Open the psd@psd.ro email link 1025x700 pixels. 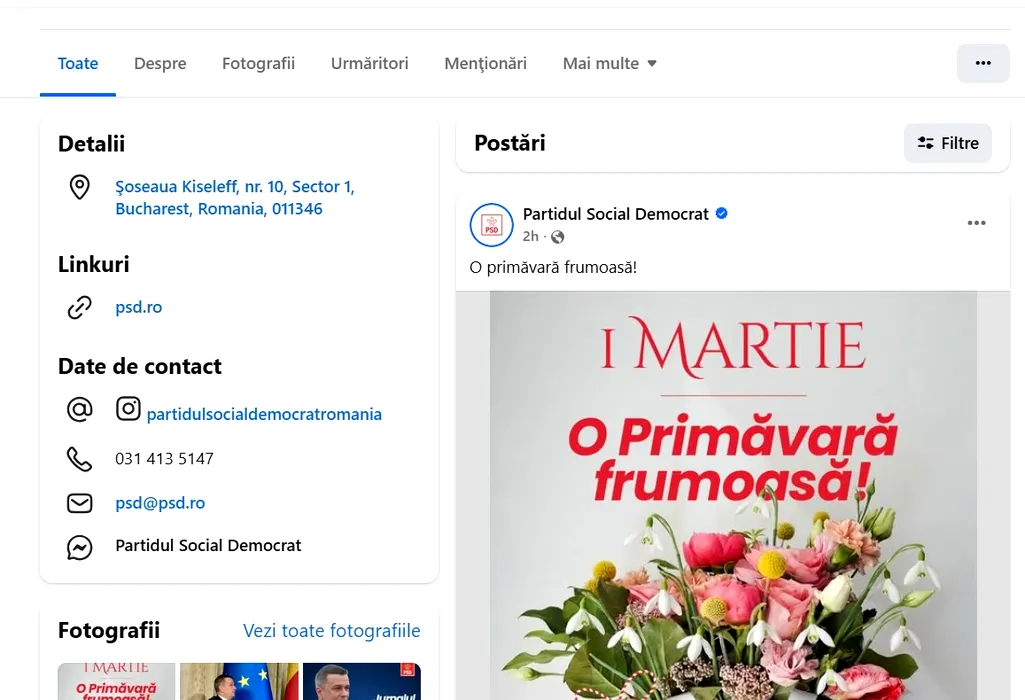pyautogui.click(x=160, y=503)
